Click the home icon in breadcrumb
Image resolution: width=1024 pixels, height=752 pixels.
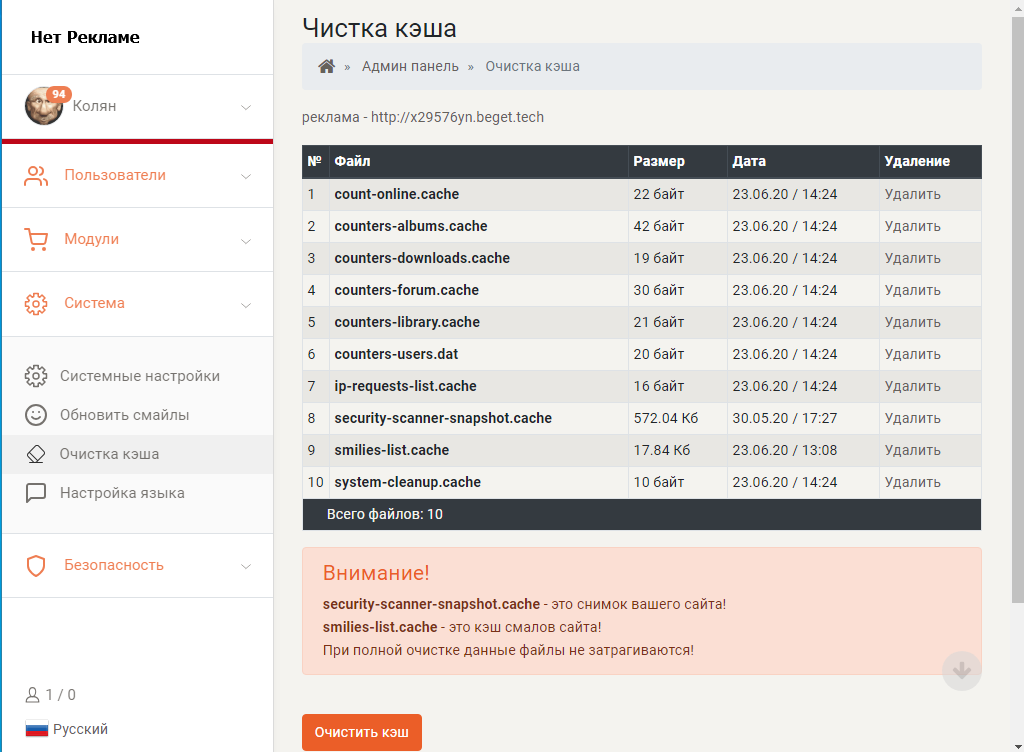326,67
